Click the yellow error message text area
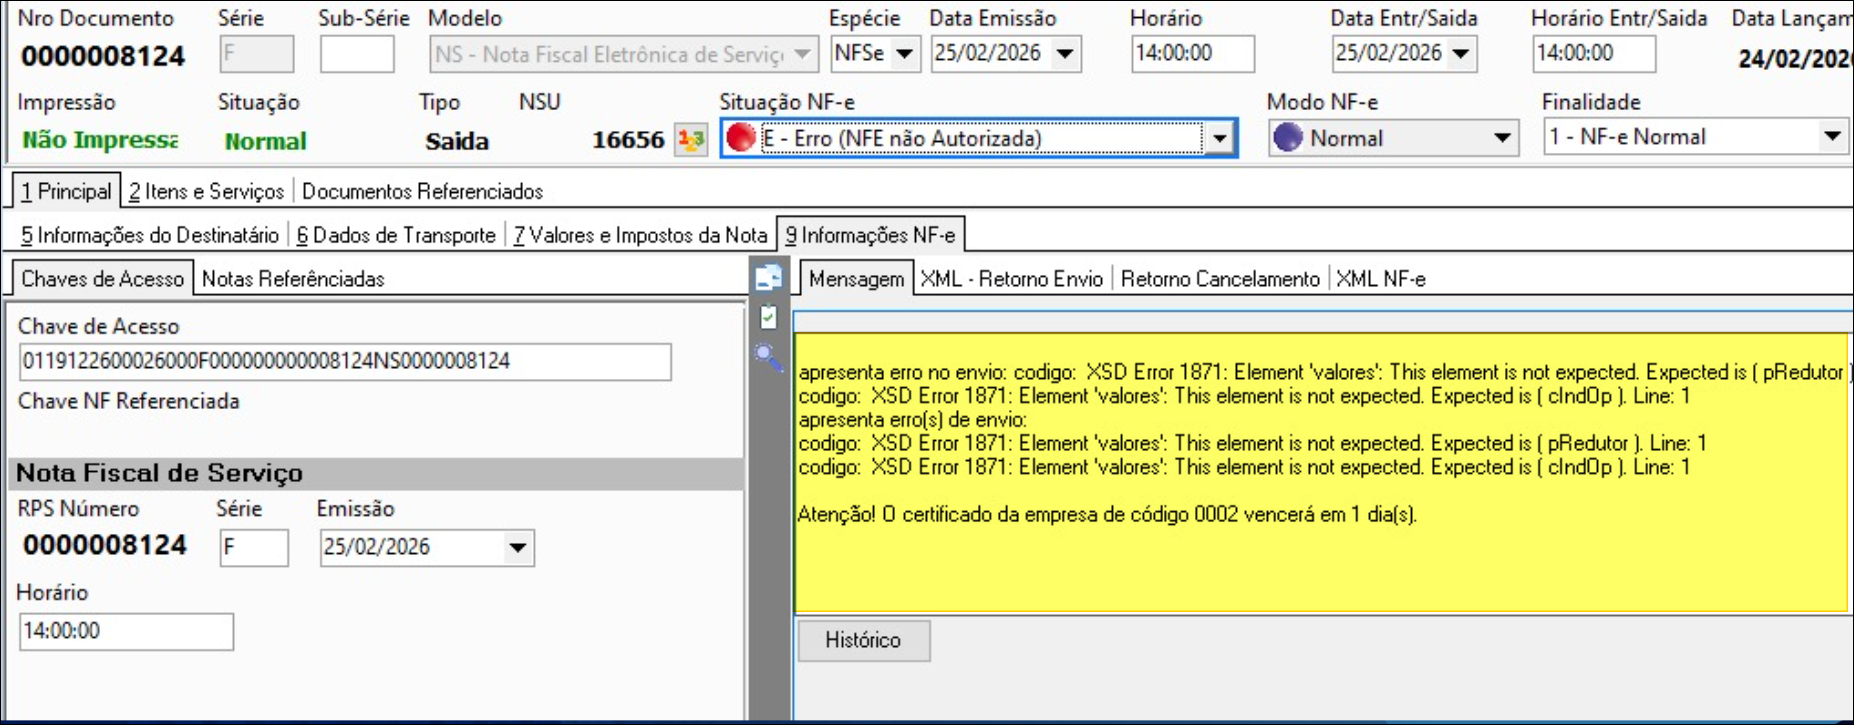This screenshot has width=1854, height=725. tap(1320, 560)
